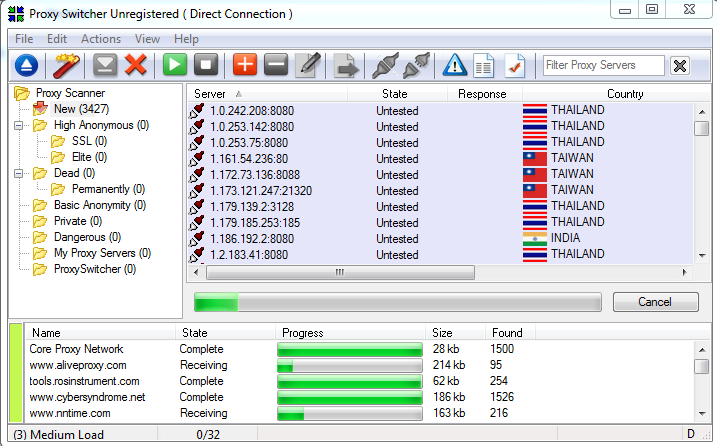Select proxy 1.173.121.247:21320 row
This screenshot has height=446, width=717.
coord(441,191)
